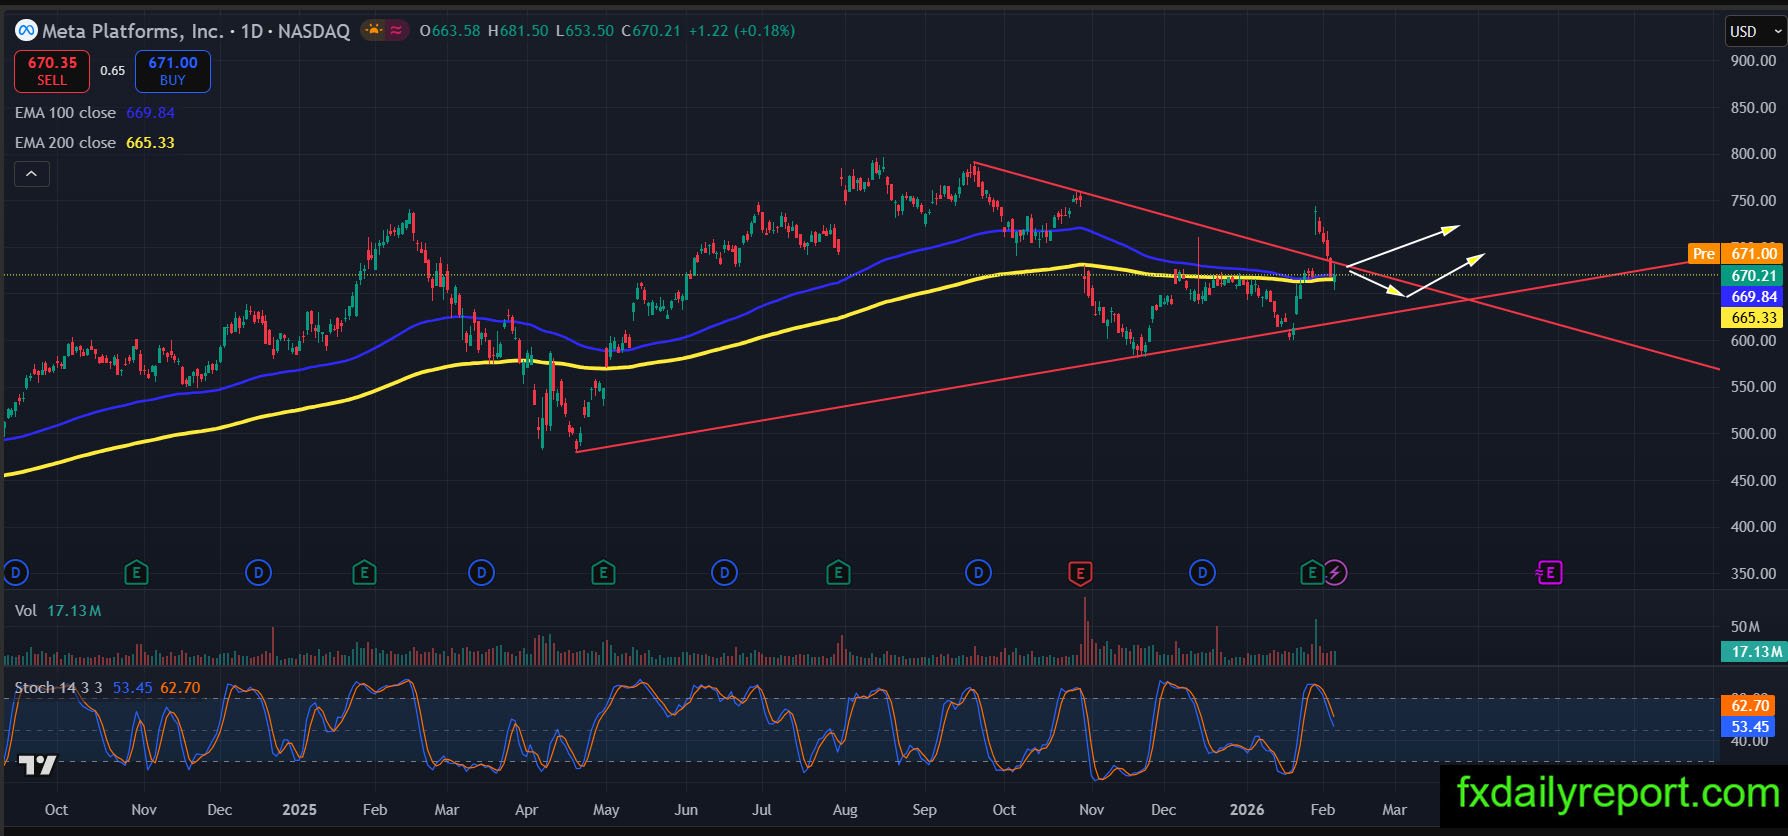
Task: Click the red 670.35 SELL button
Action: tap(52, 71)
